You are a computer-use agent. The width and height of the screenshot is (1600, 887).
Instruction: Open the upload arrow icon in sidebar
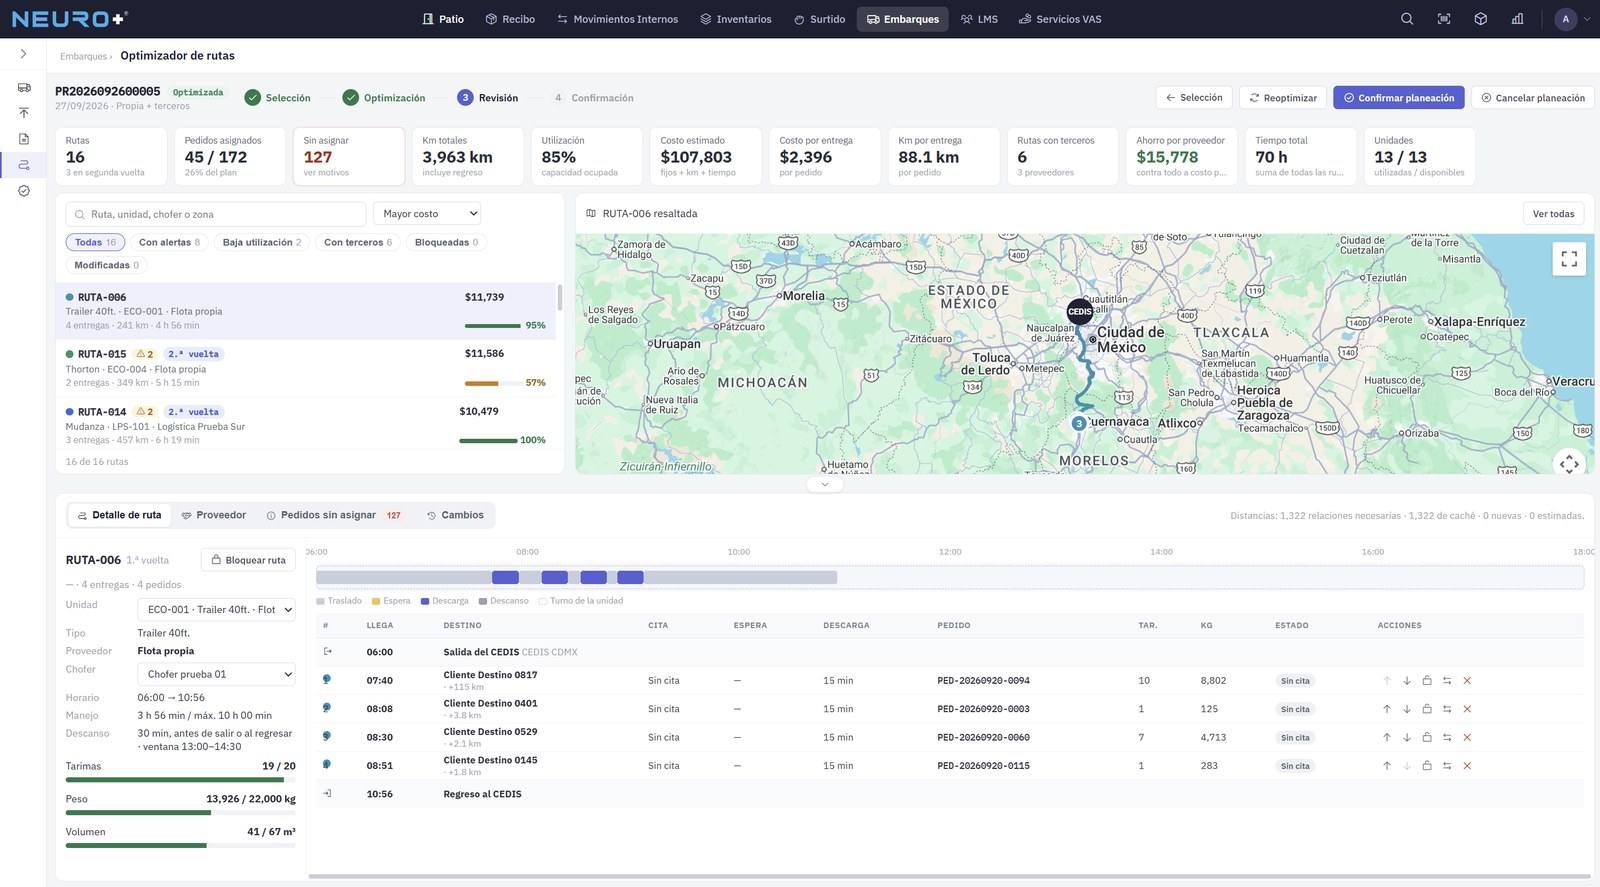coord(24,113)
